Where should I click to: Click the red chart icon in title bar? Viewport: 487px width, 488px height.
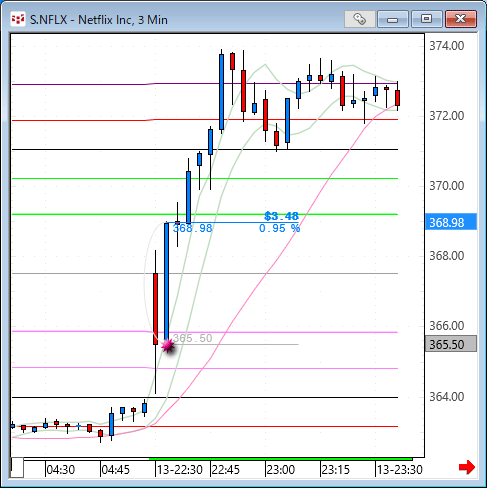point(18,19)
